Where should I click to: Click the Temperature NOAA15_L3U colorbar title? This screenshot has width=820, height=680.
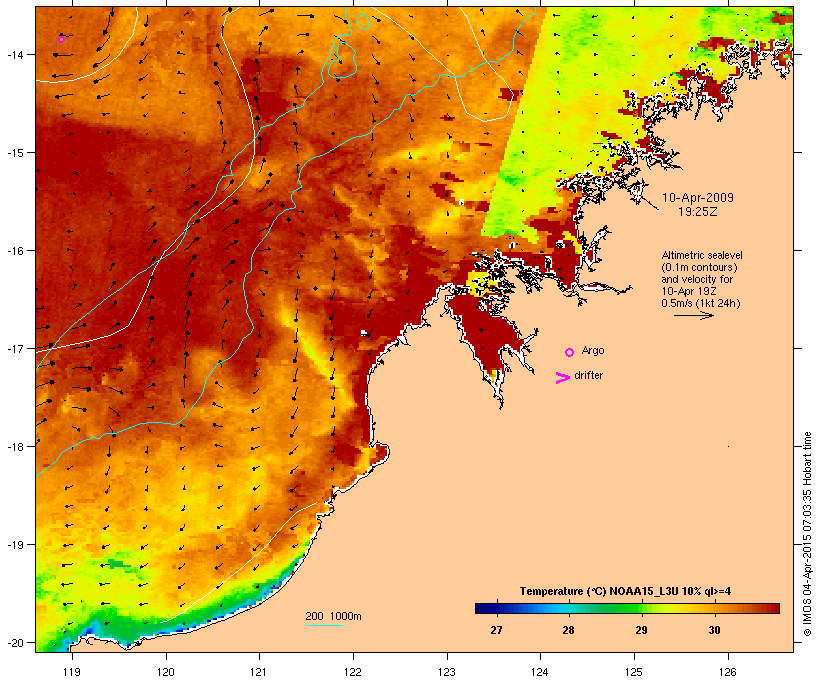coord(625,591)
